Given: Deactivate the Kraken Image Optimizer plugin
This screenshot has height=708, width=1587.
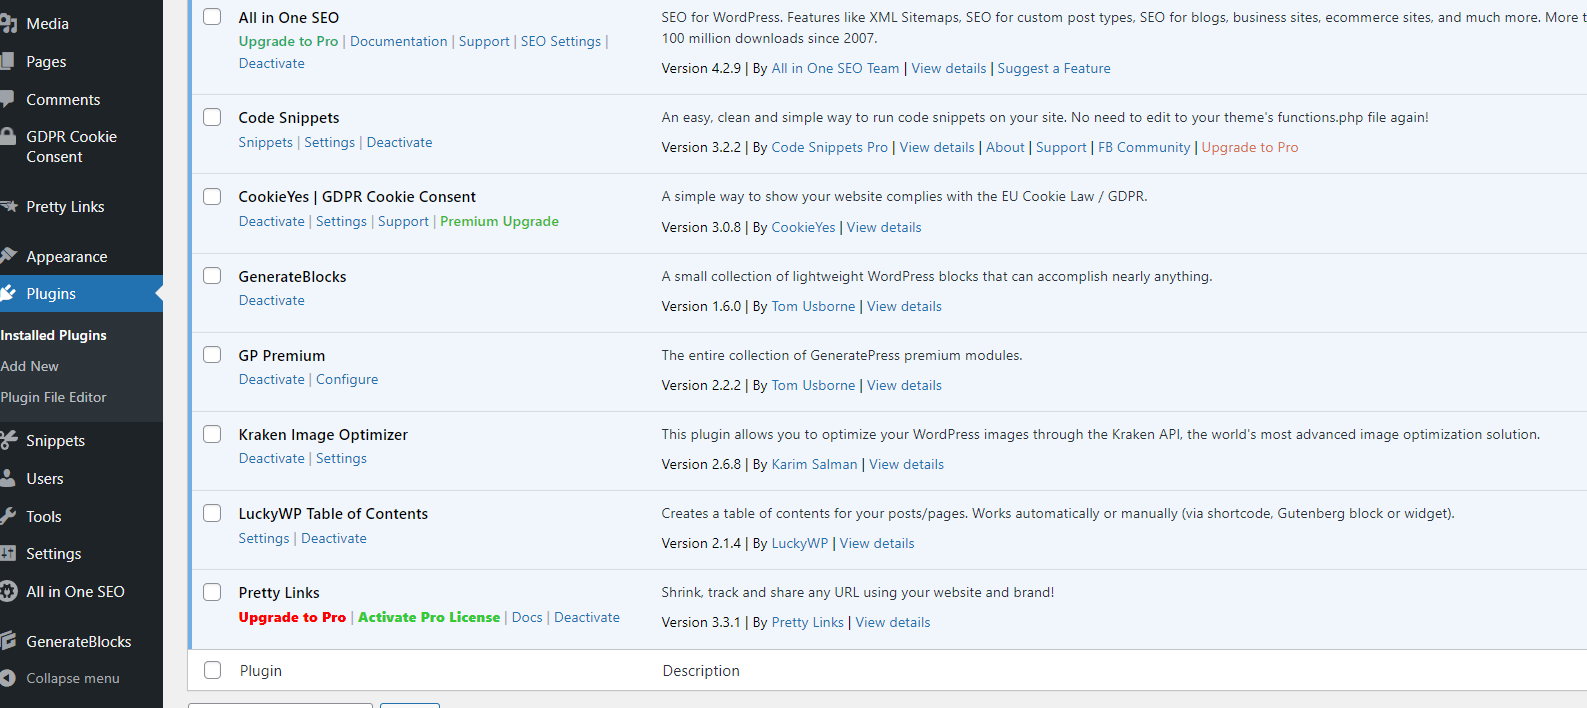Looking at the screenshot, I should click(x=272, y=458).
